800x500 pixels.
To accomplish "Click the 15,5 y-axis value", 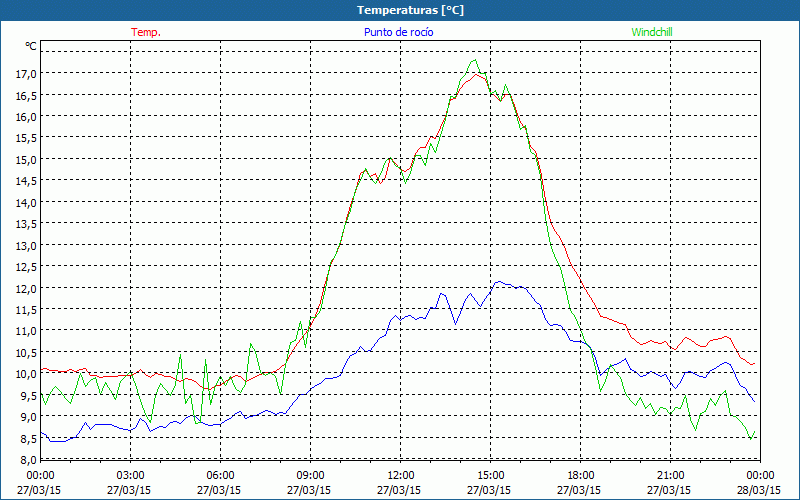I will (27, 138).
